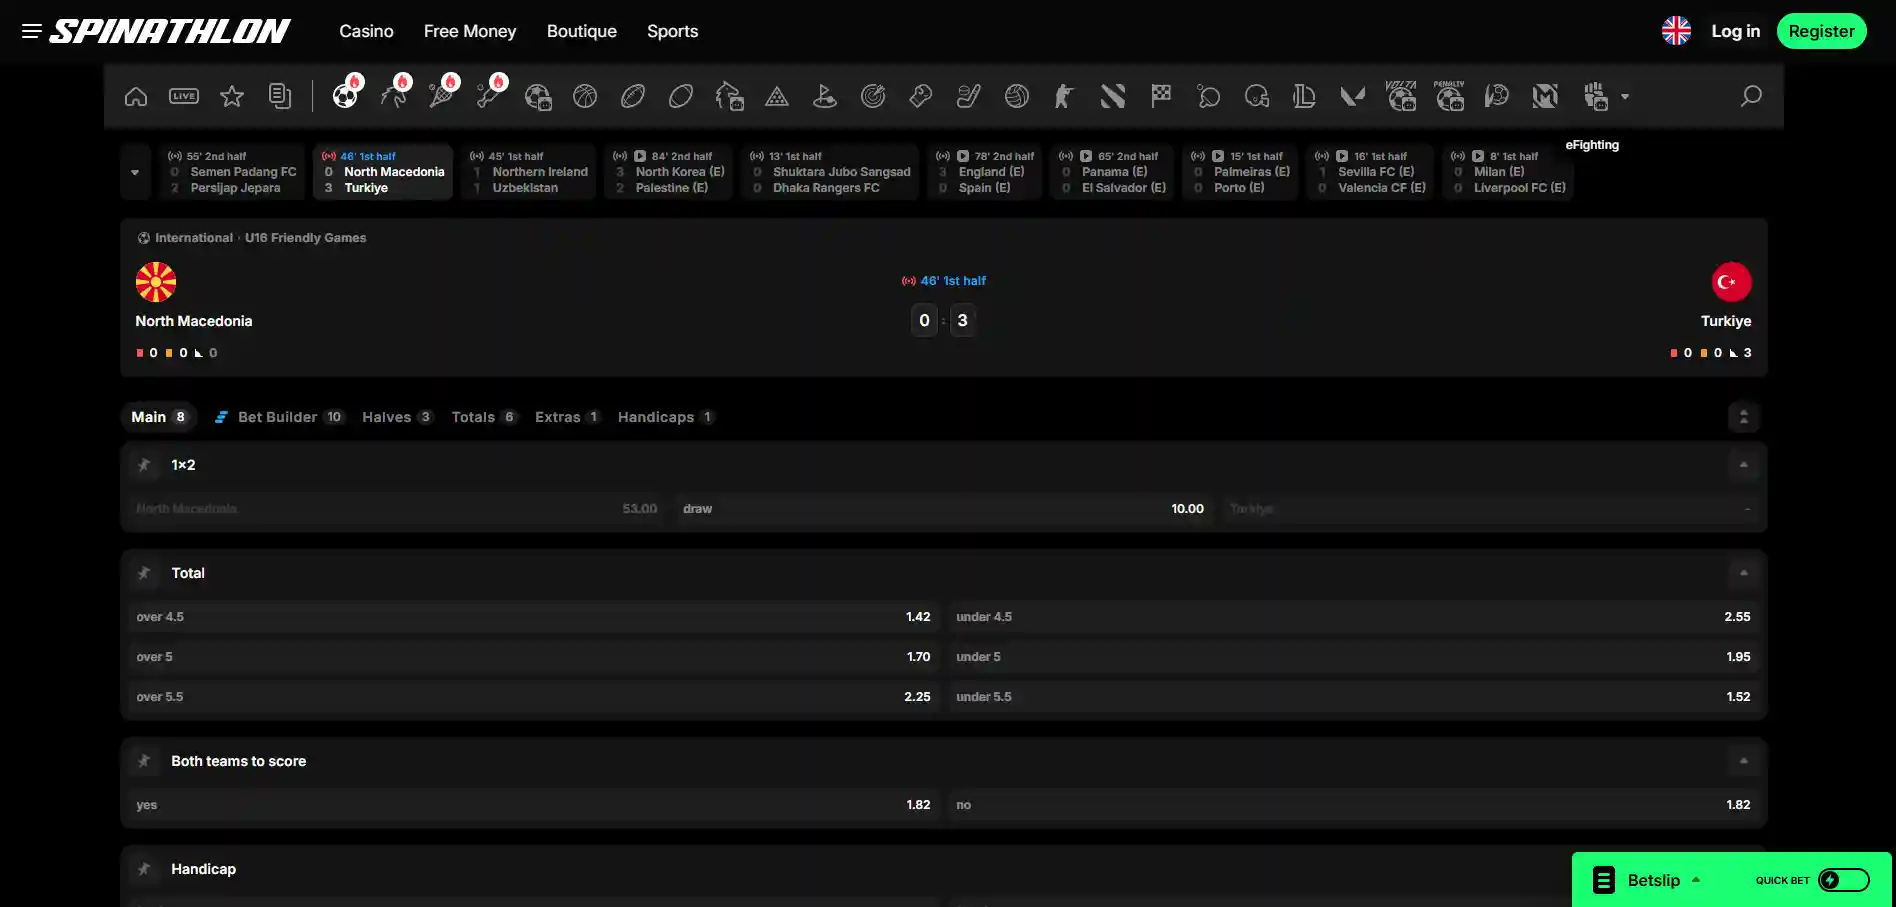Image resolution: width=1896 pixels, height=907 pixels.
Task: Pin the Both teams to score market
Action: [x=144, y=761]
